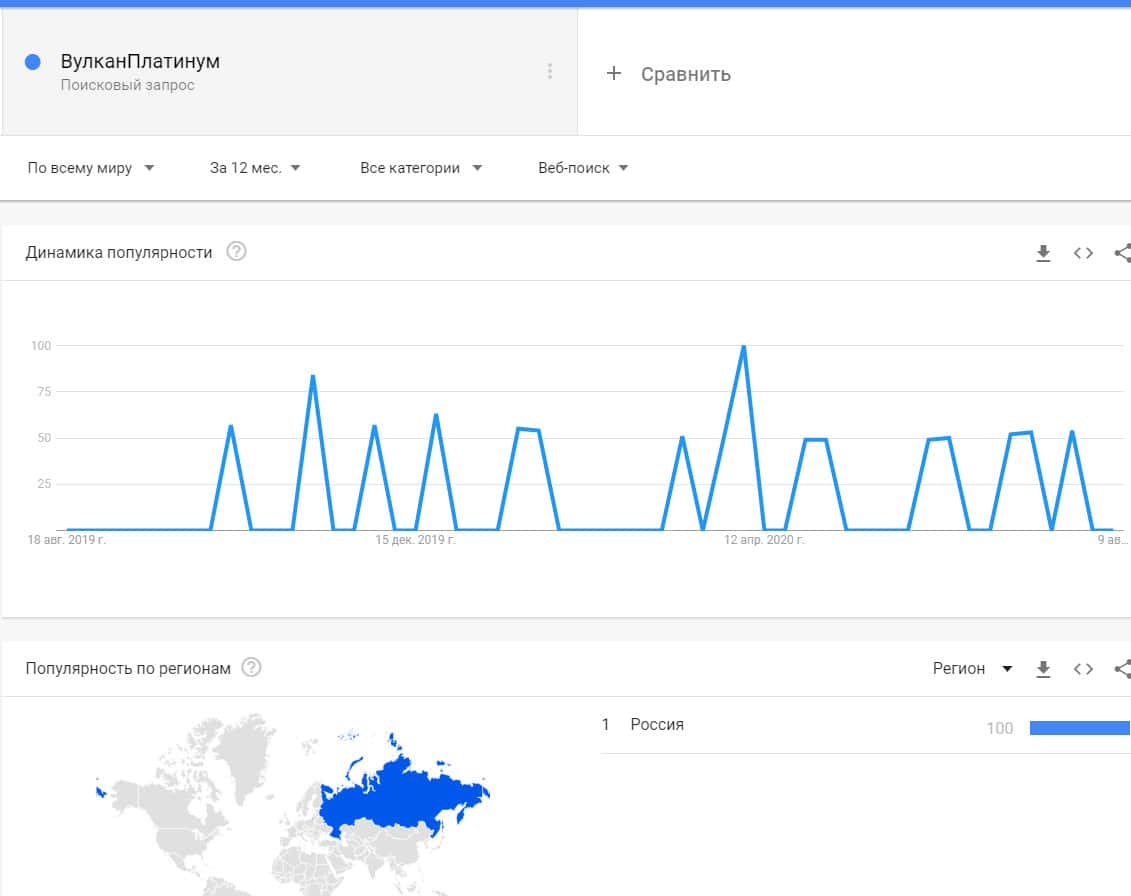Open help tooltip for Динамика популярности

click(236, 251)
